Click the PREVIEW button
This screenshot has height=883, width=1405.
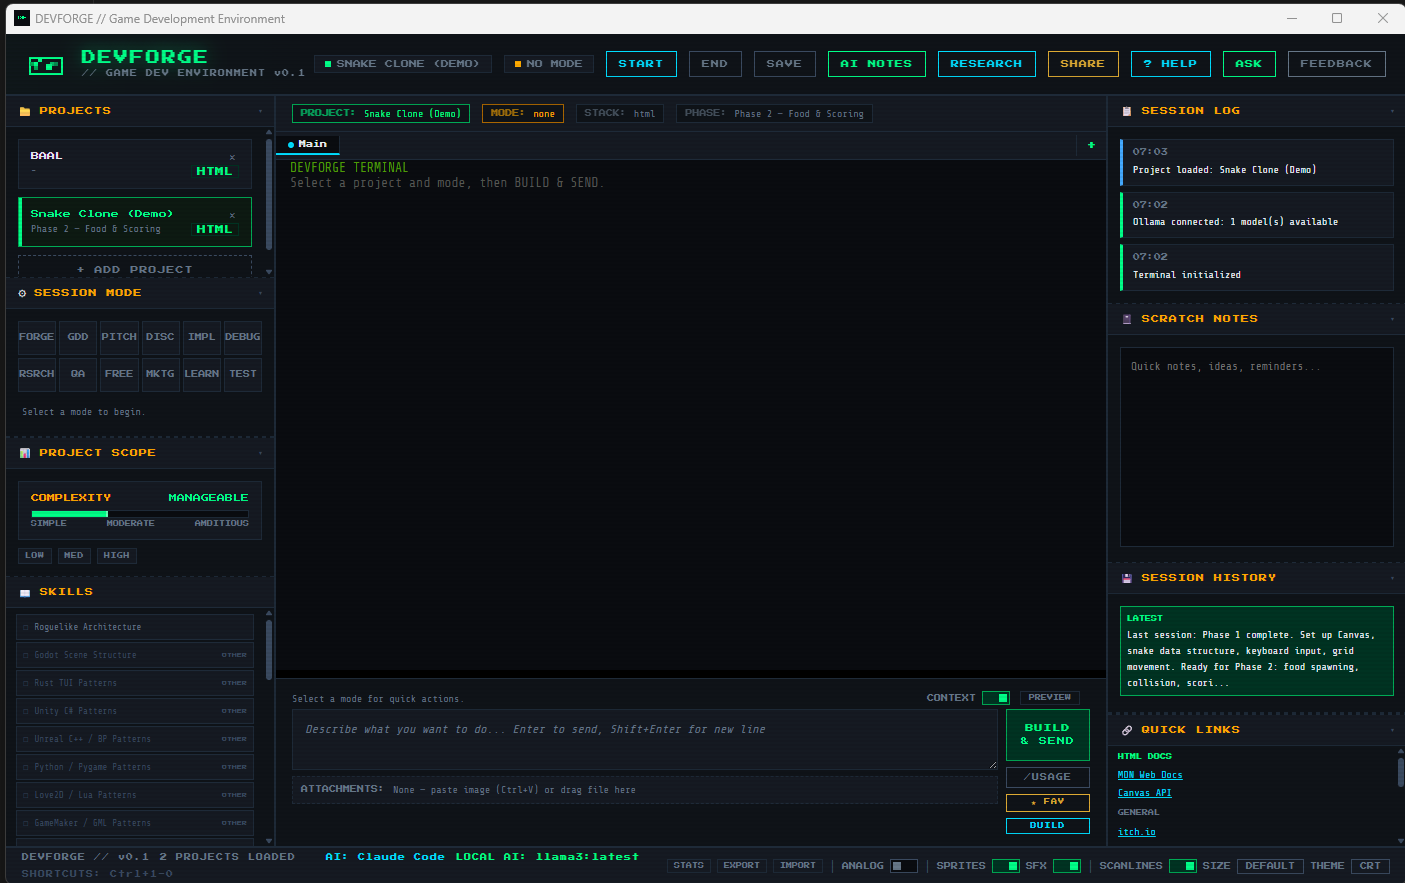1050,698
